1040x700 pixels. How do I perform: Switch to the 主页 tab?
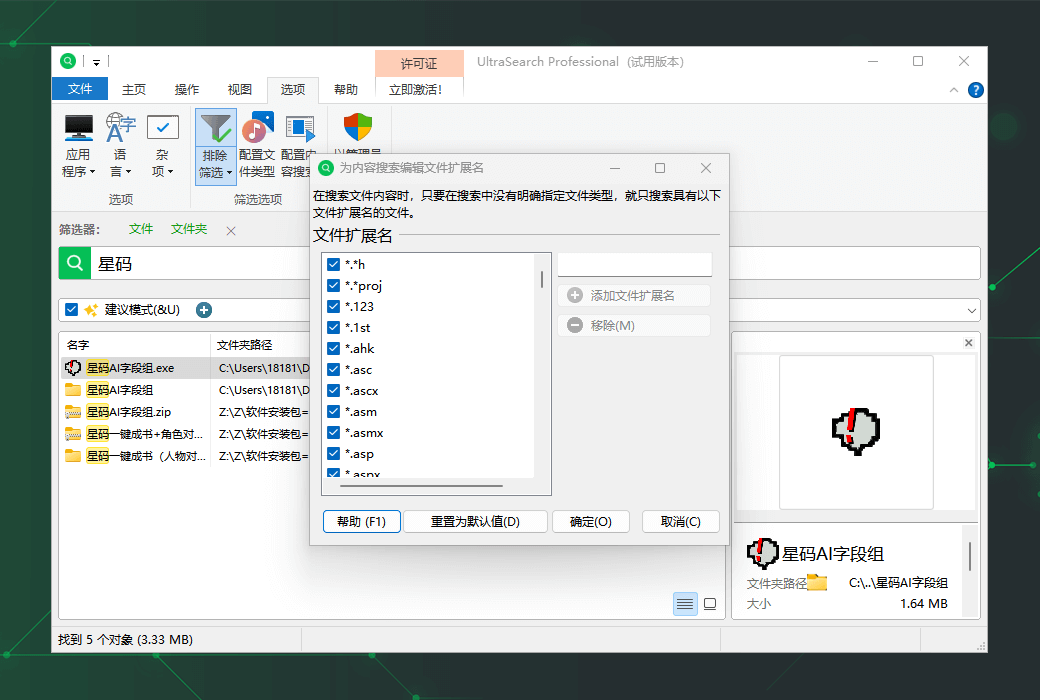(x=133, y=90)
